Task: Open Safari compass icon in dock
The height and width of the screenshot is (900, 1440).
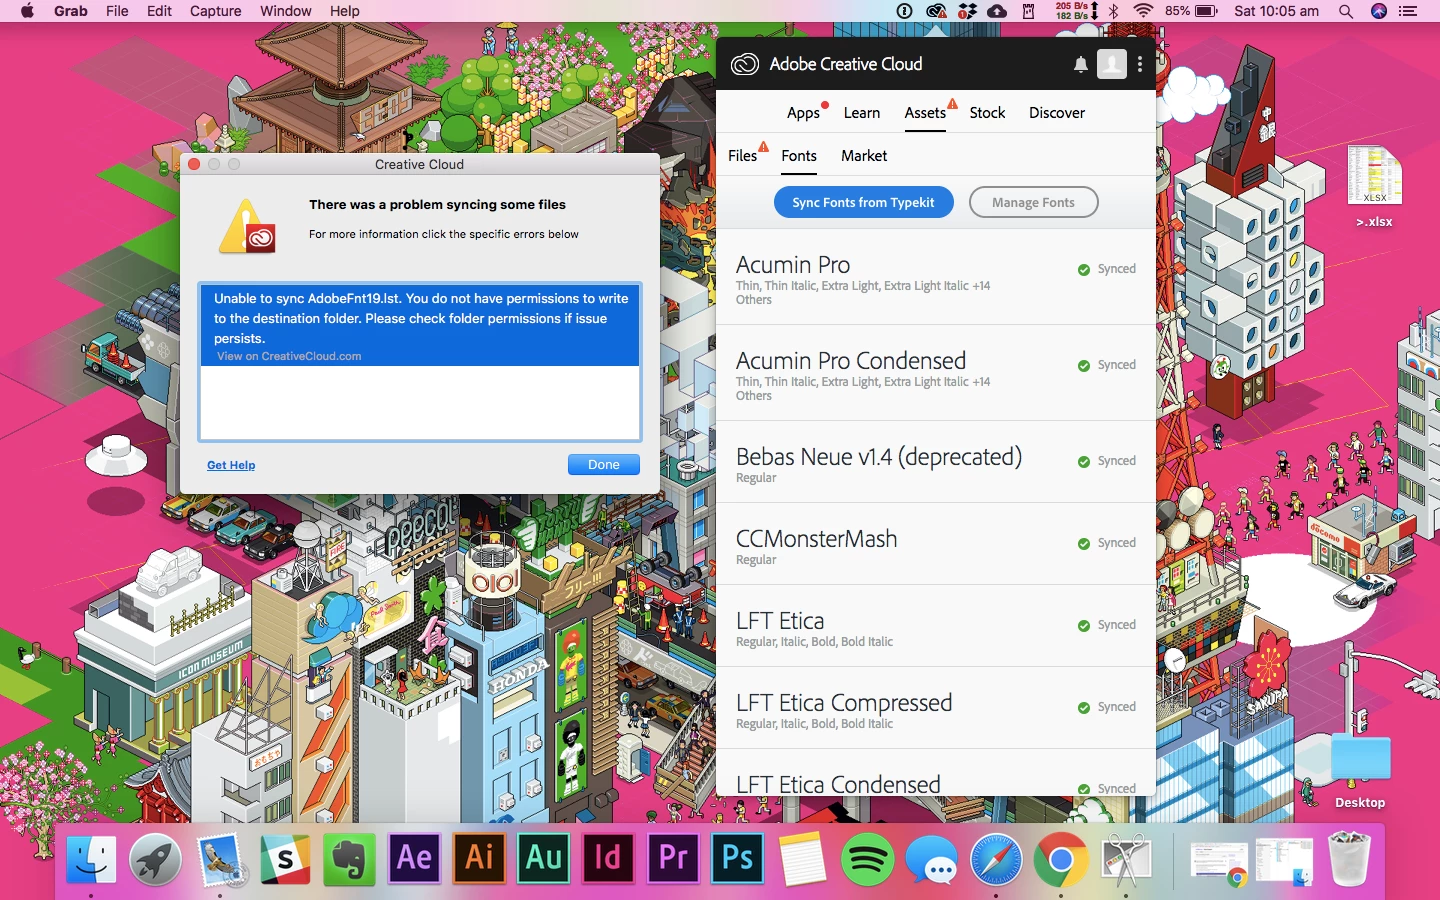Action: pyautogui.click(x=997, y=859)
